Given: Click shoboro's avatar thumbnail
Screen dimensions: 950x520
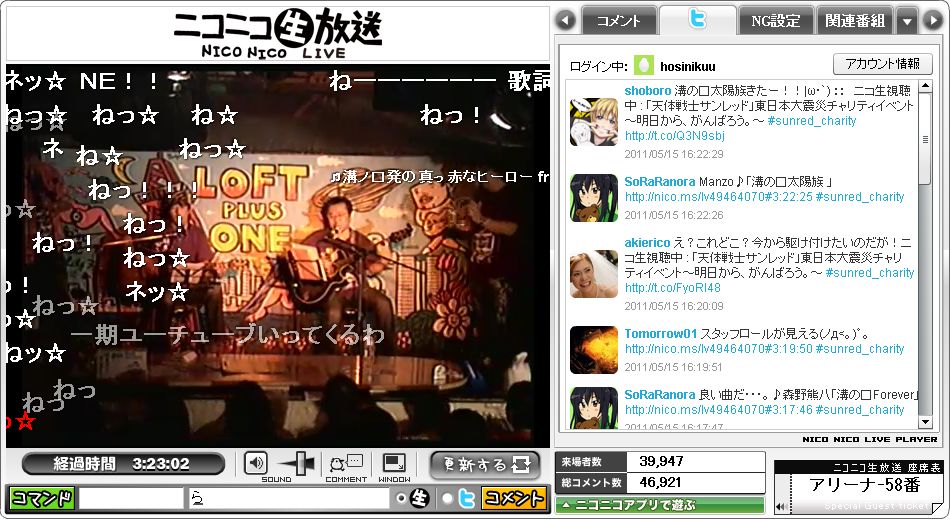Looking at the screenshot, I should click(594, 122).
